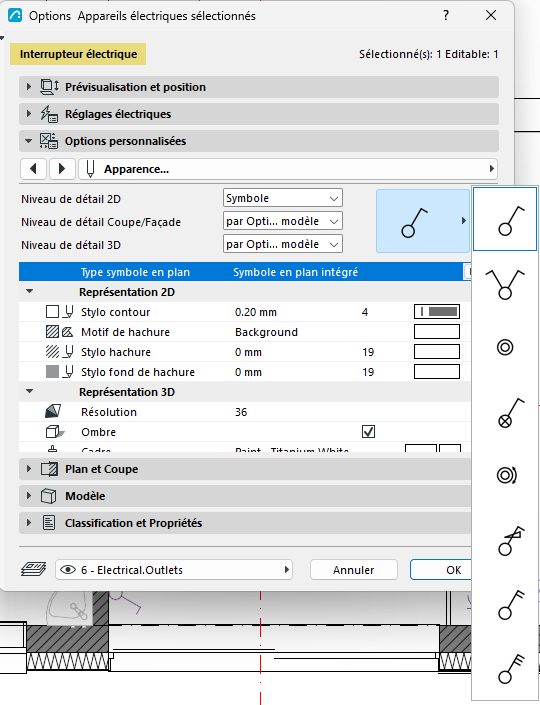The image size is (540, 705).
Task: Toggle the Ombre checkbox
Action: click(368, 432)
